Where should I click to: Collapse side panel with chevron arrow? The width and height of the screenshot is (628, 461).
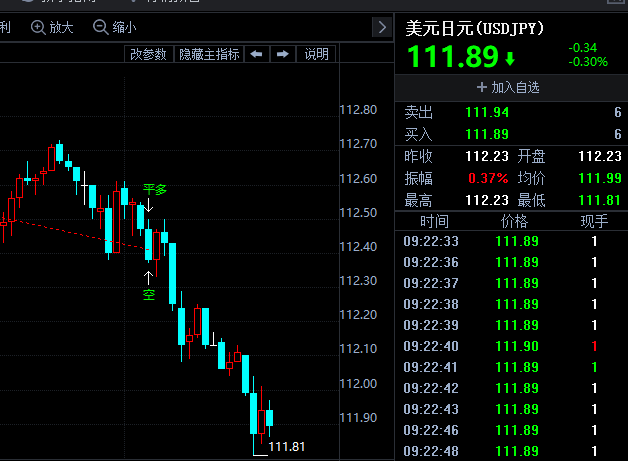pyautogui.click(x=382, y=27)
